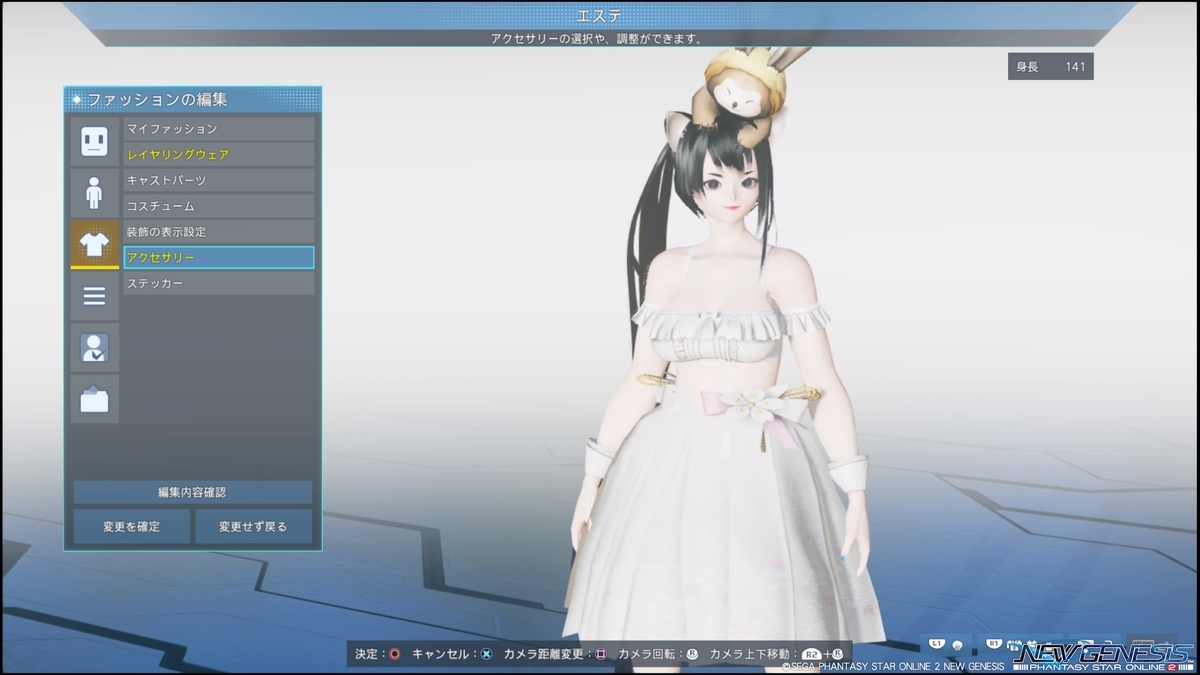Click the 編集内容確認 button

(192, 492)
